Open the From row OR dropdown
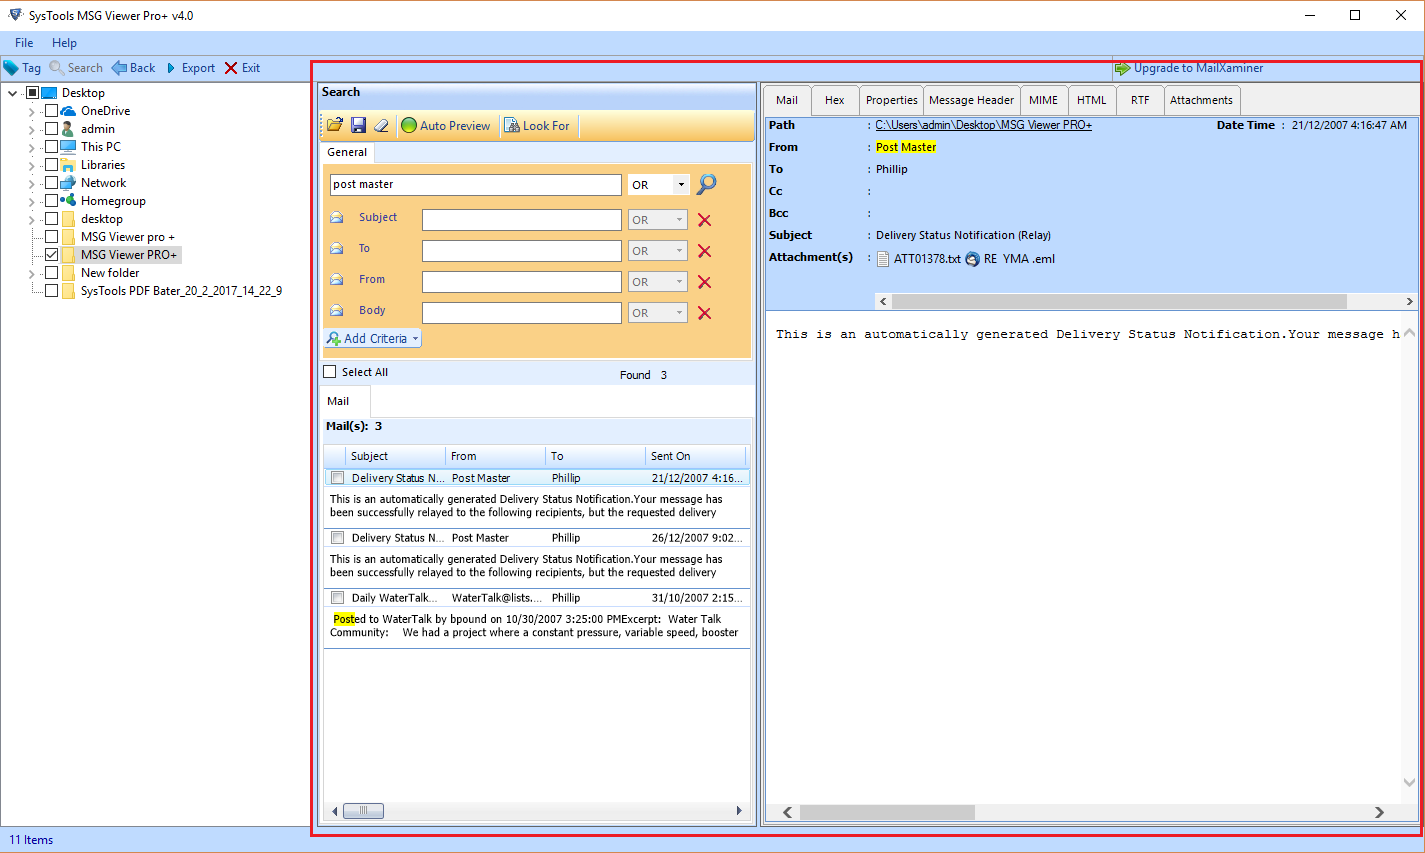This screenshot has height=853, width=1425. (x=680, y=282)
